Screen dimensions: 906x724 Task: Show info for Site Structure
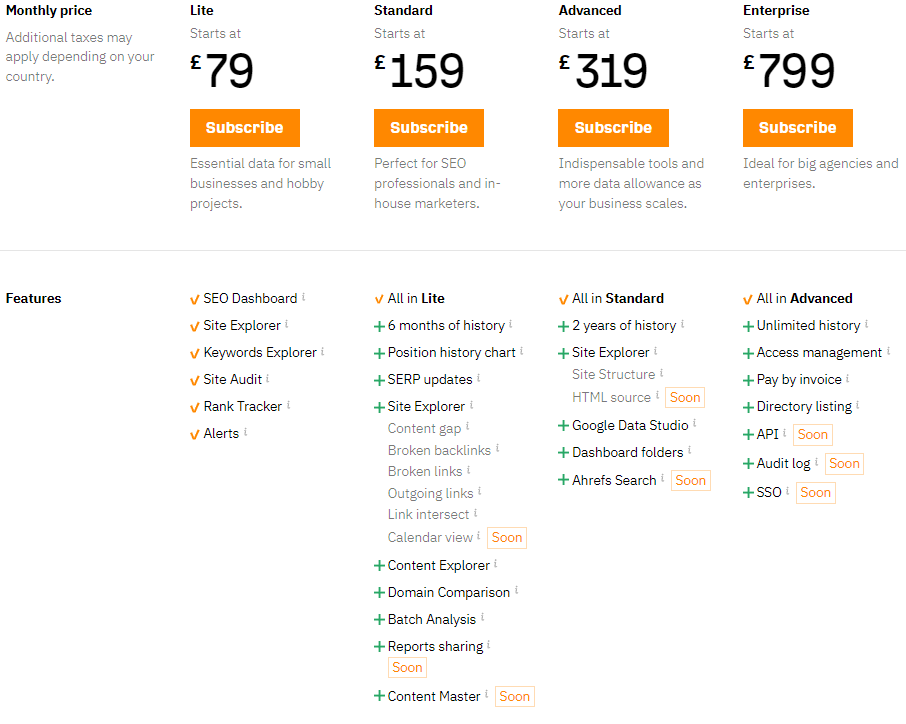(662, 373)
